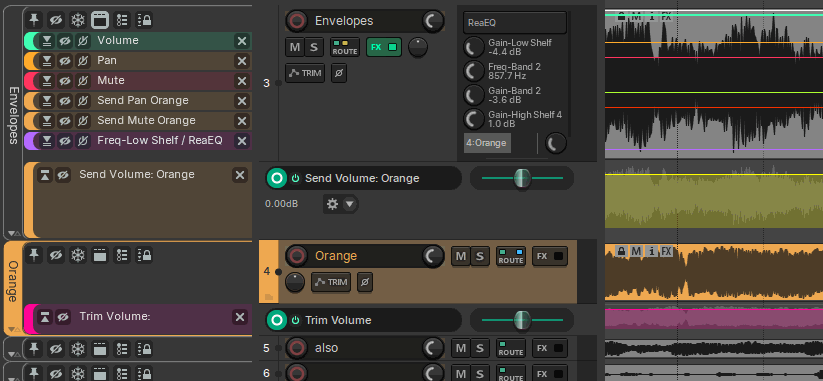Close the Send Volume: Orange envelope

[240, 175]
